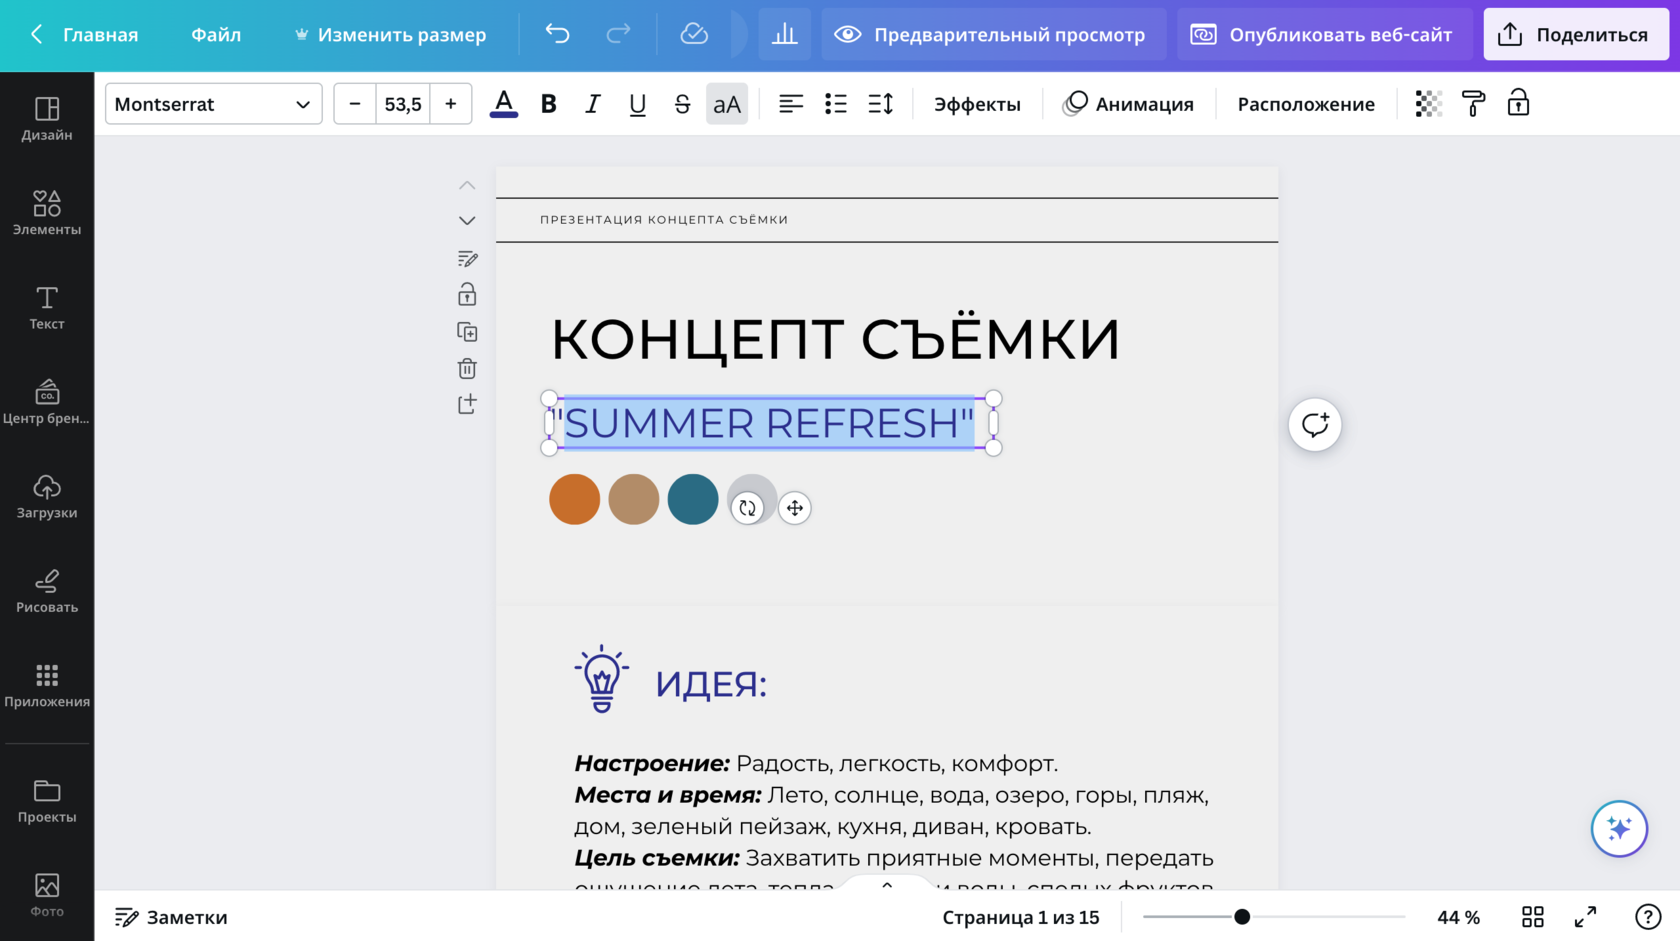The image size is (1680, 941).
Task: Copy style with paint roller icon
Action: point(1474,104)
